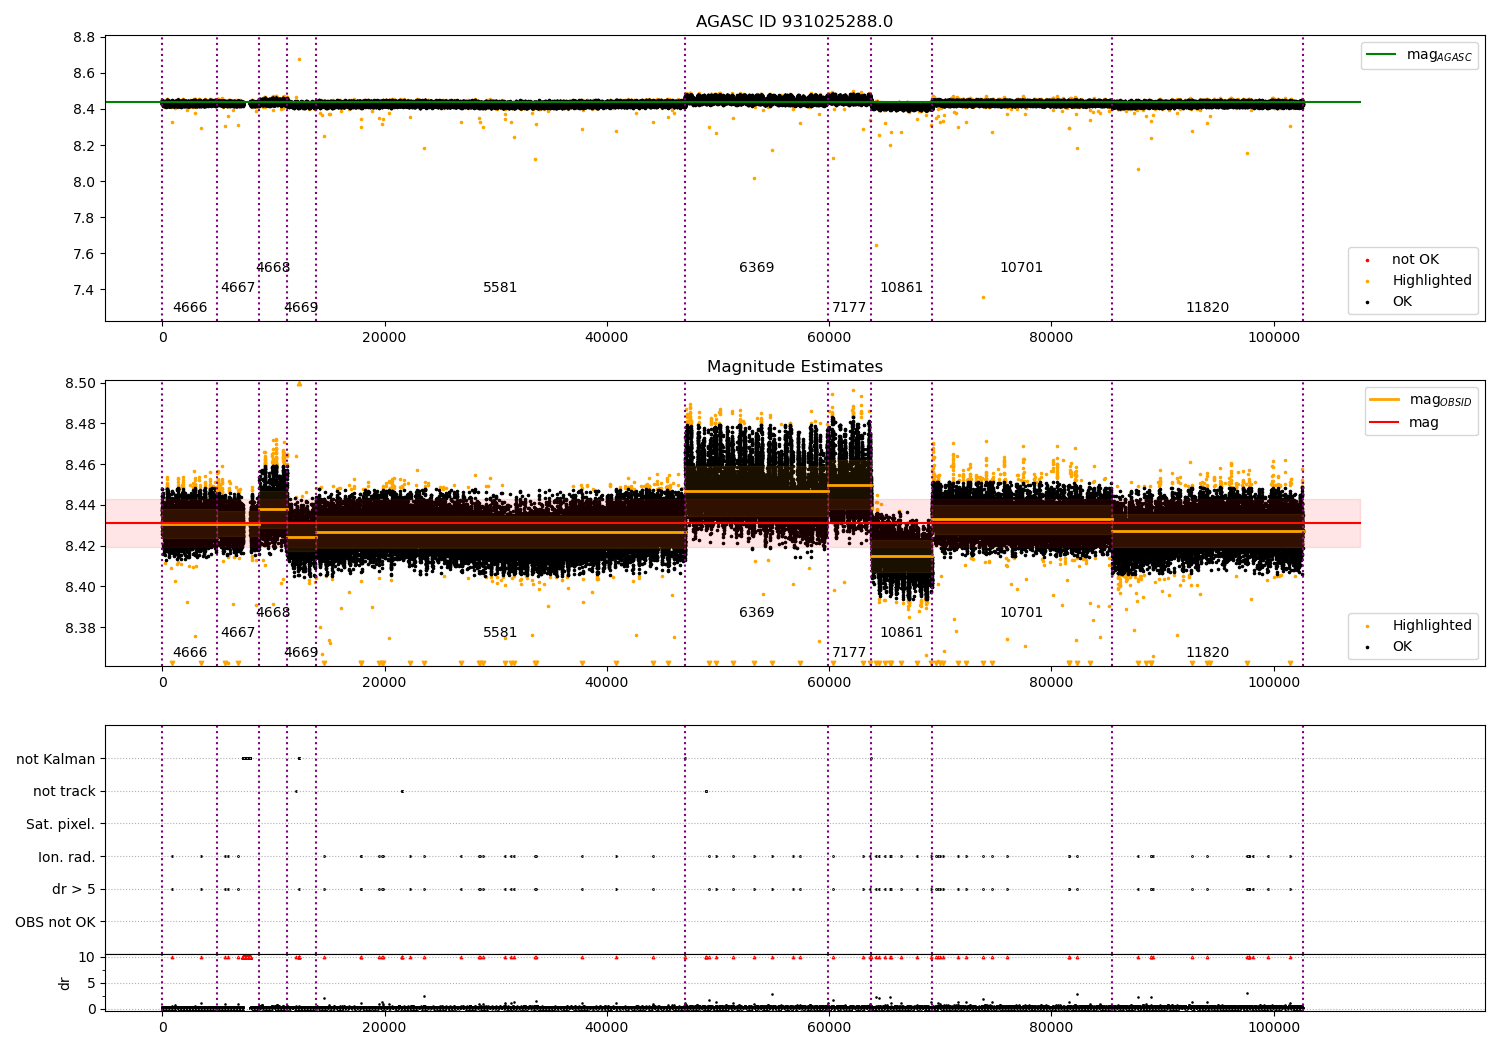This screenshot has height=1050, width=1500.
Task: Click the 'dr > 5' axis label
Action: (x=74, y=890)
